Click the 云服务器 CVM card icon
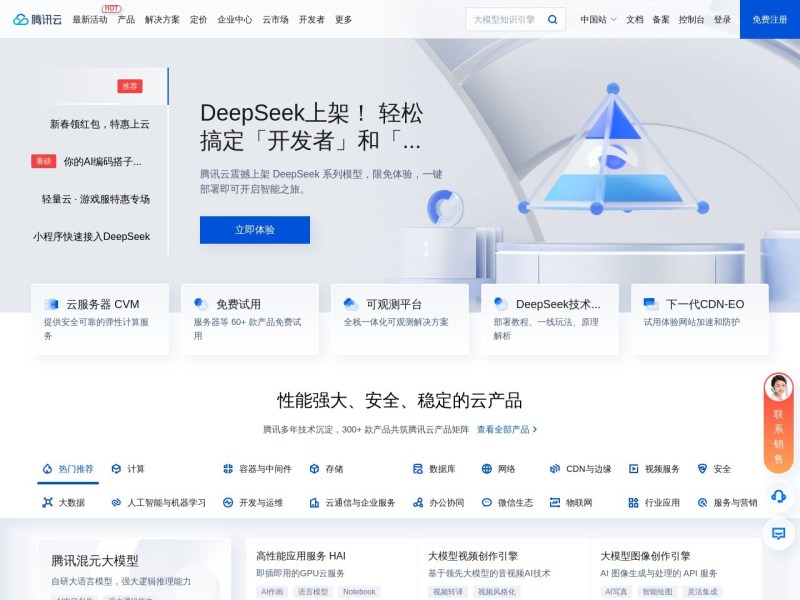Viewport: 800px width, 600px height. 51,304
